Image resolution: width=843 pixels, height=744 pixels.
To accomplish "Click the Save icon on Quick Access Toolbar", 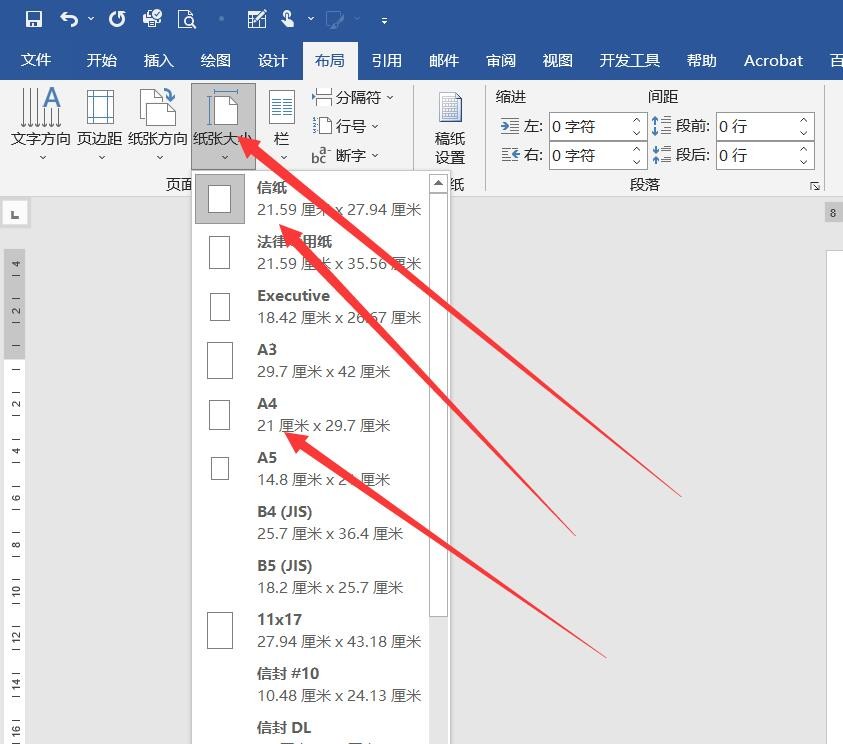I will click(x=32, y=18).
